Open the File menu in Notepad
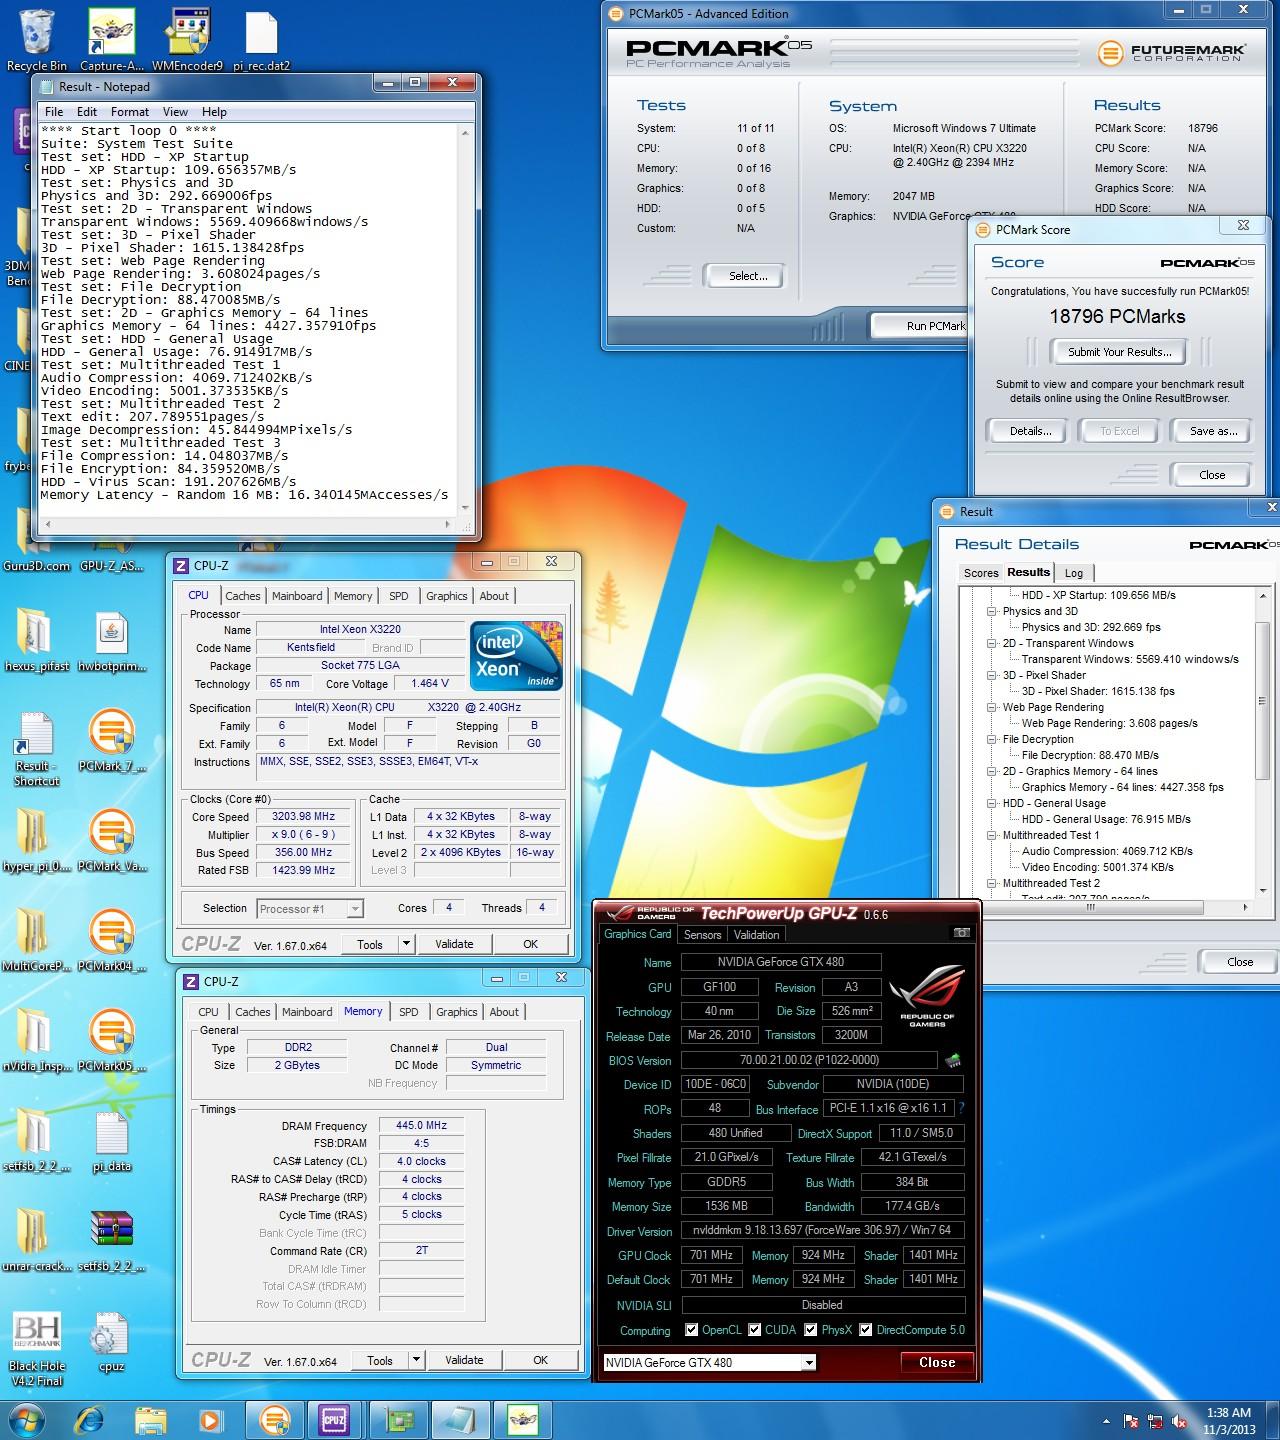 [54, 112]
